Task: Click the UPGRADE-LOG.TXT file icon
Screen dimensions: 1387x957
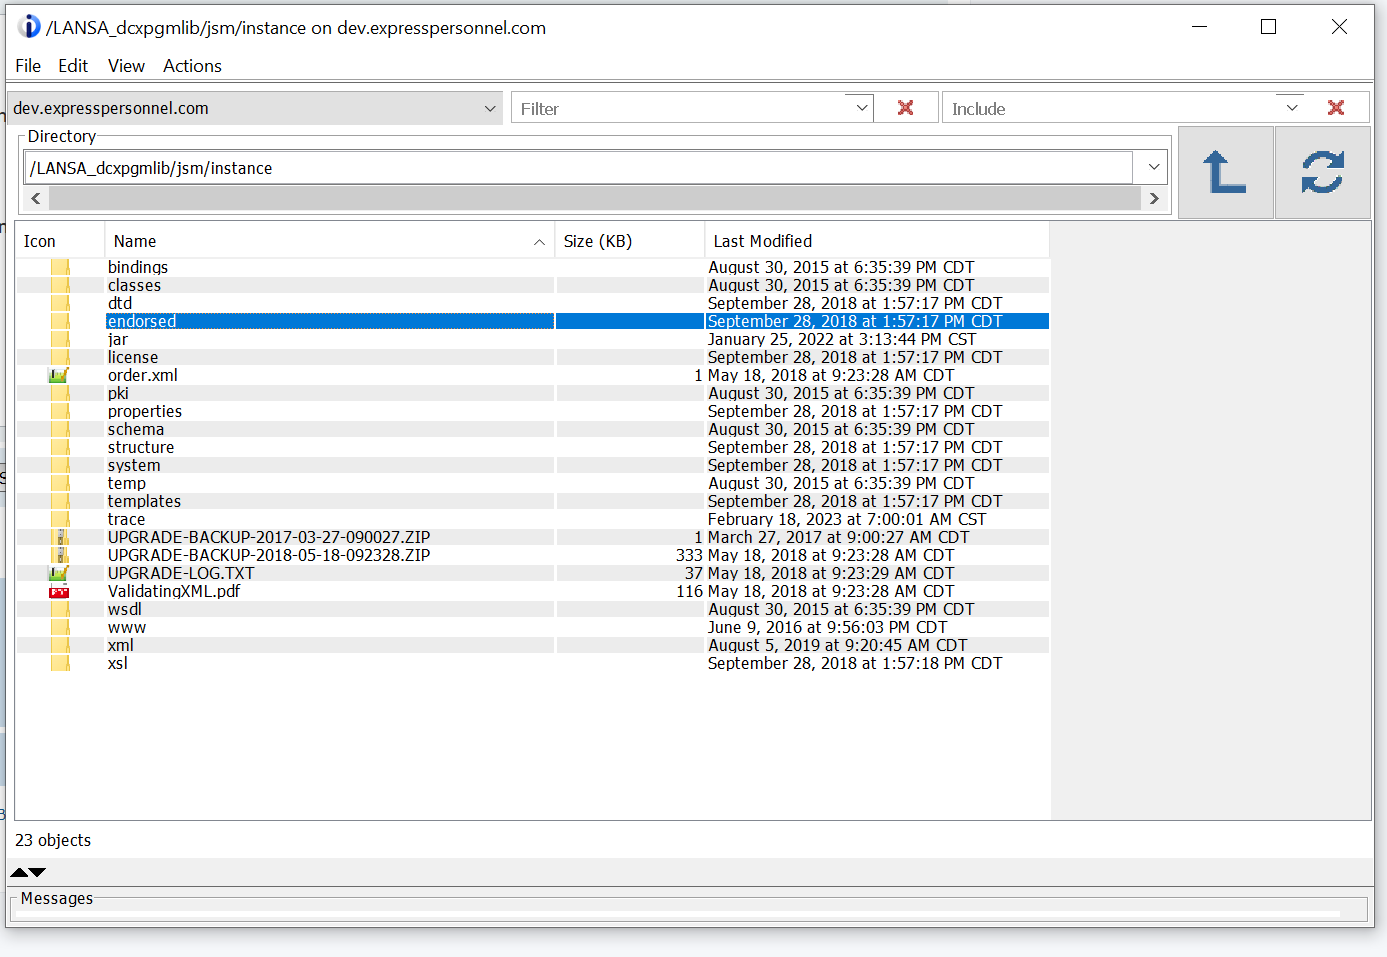Action: pos(59,573)
